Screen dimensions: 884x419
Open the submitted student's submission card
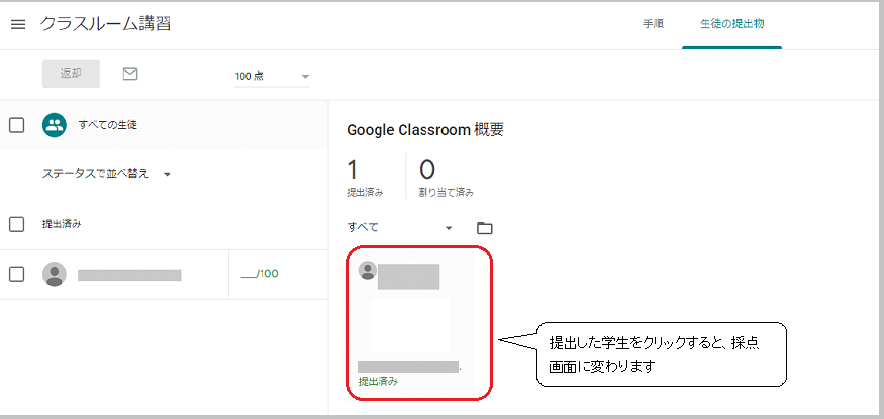pos(419,323)
